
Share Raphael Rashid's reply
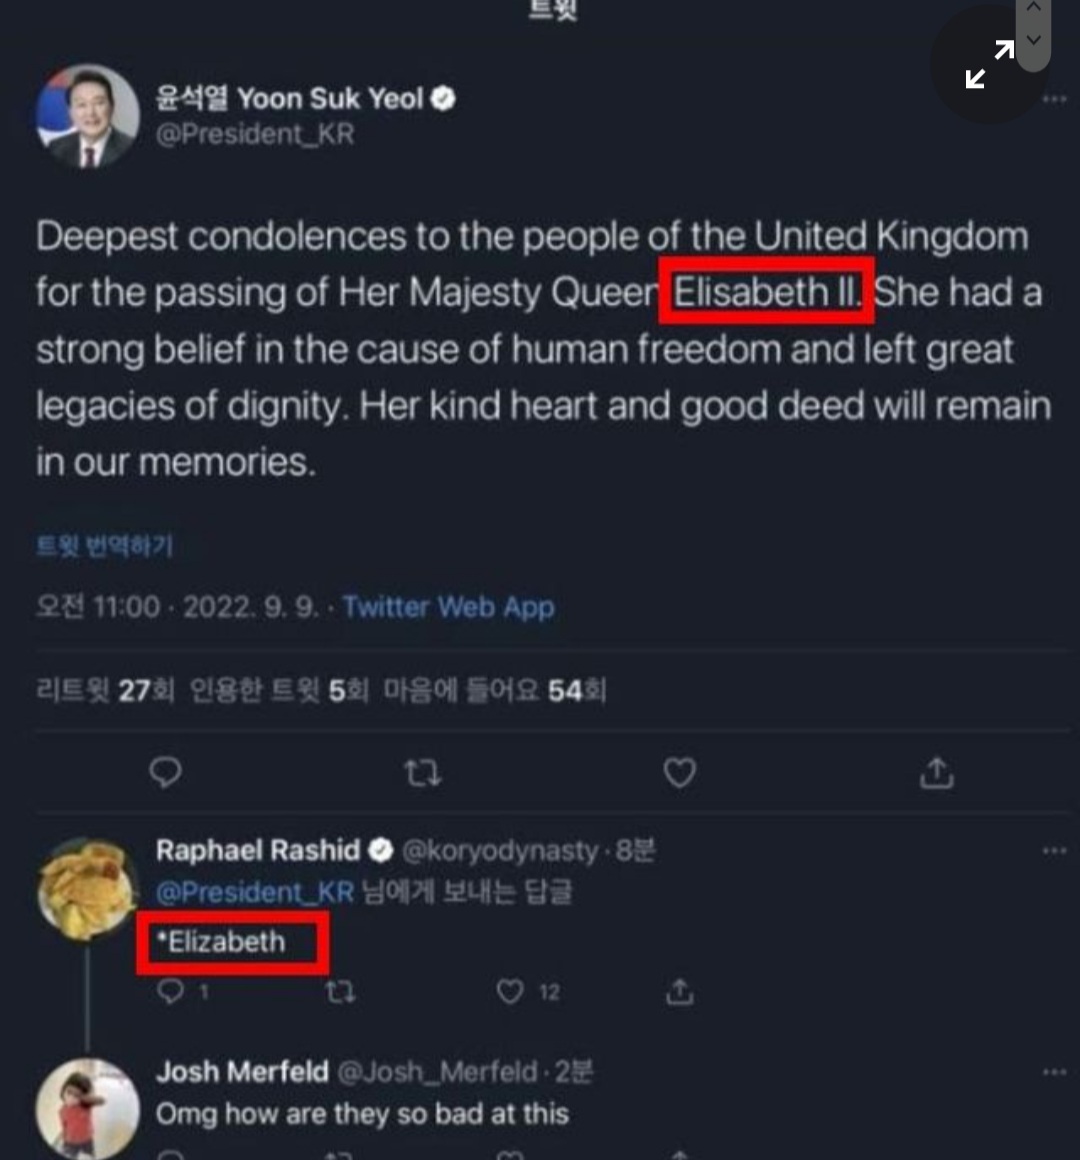[x=679, y=991]
